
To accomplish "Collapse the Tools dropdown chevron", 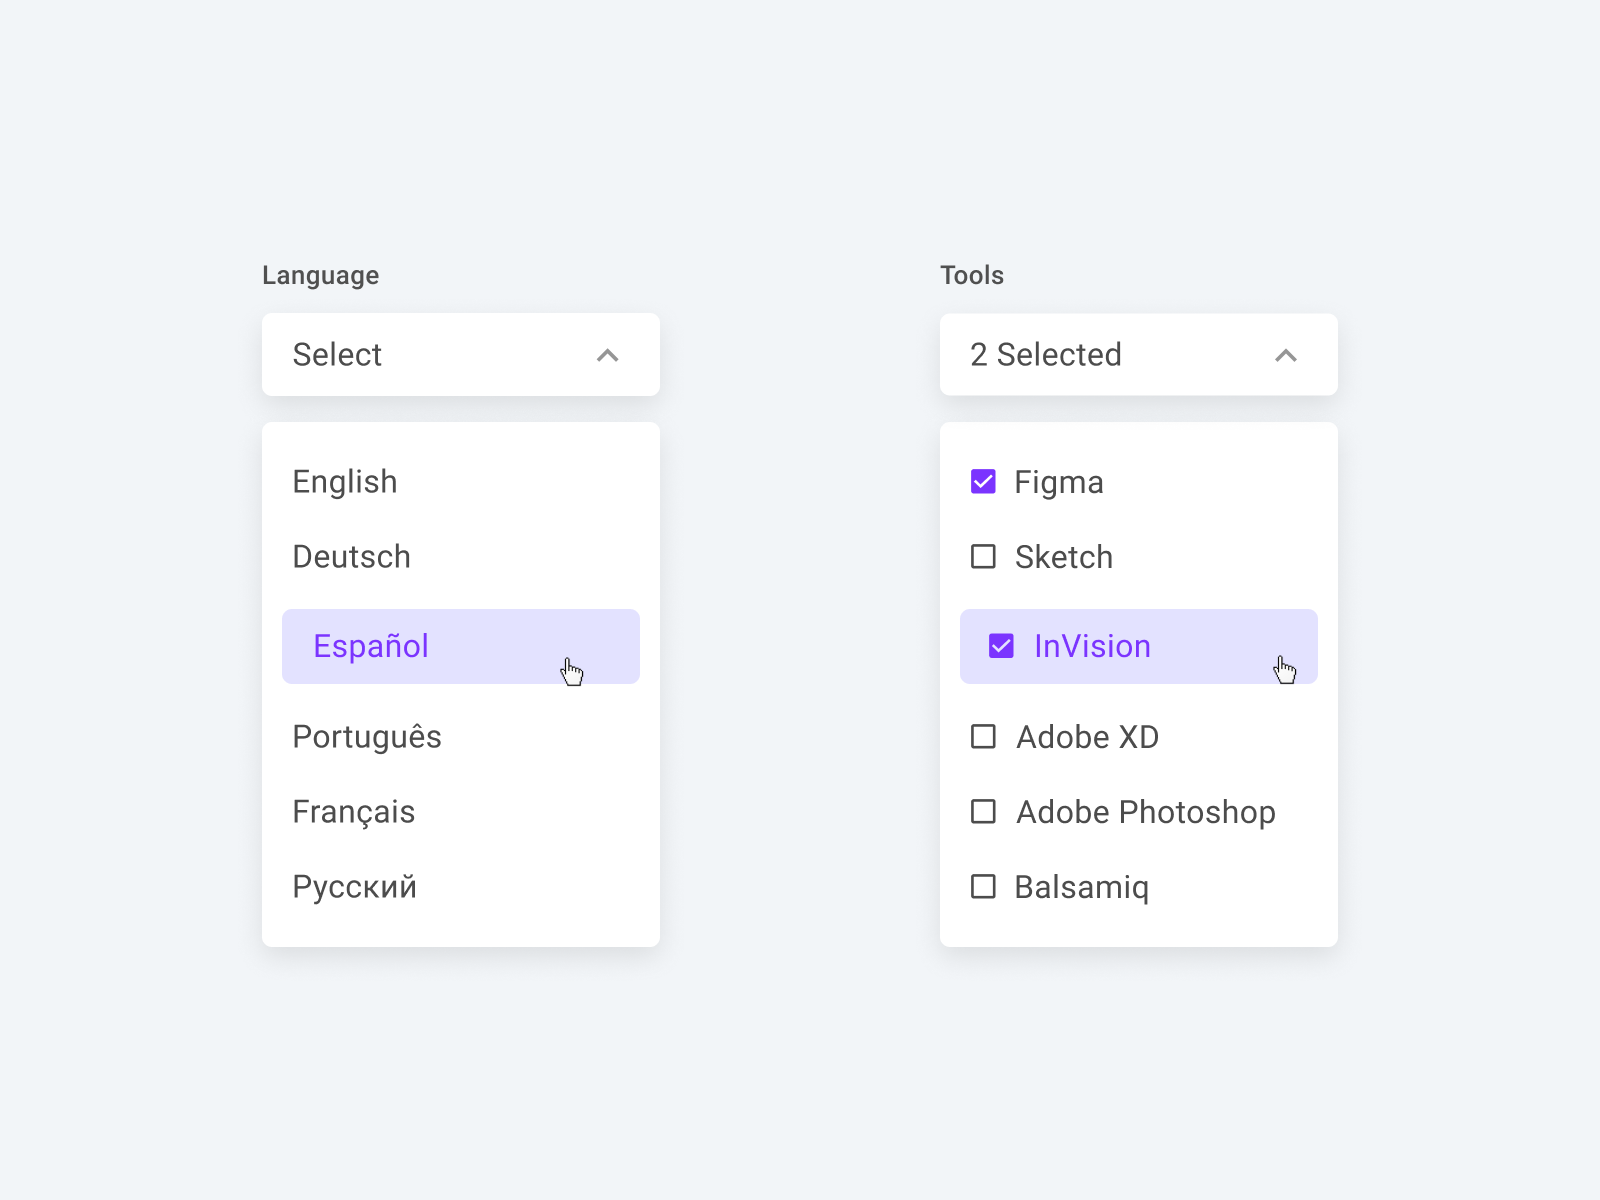I will 1286,355.
